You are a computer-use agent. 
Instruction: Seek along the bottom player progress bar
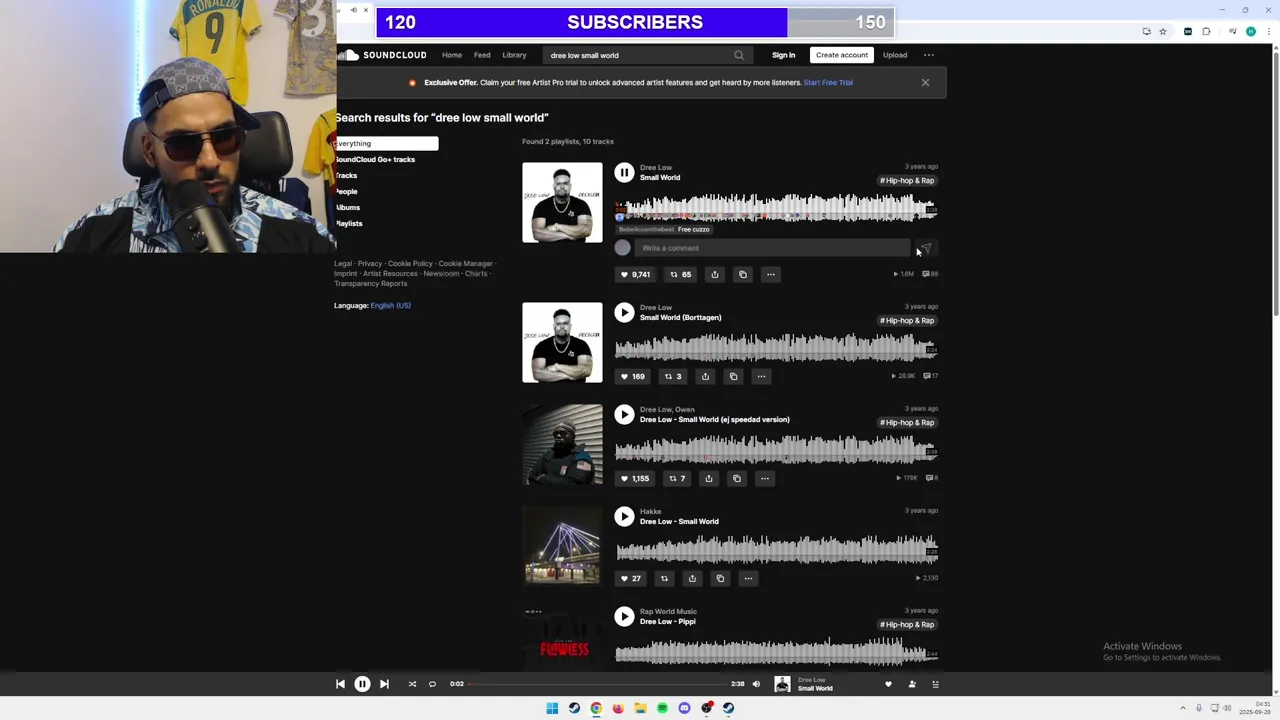(597, 684)
